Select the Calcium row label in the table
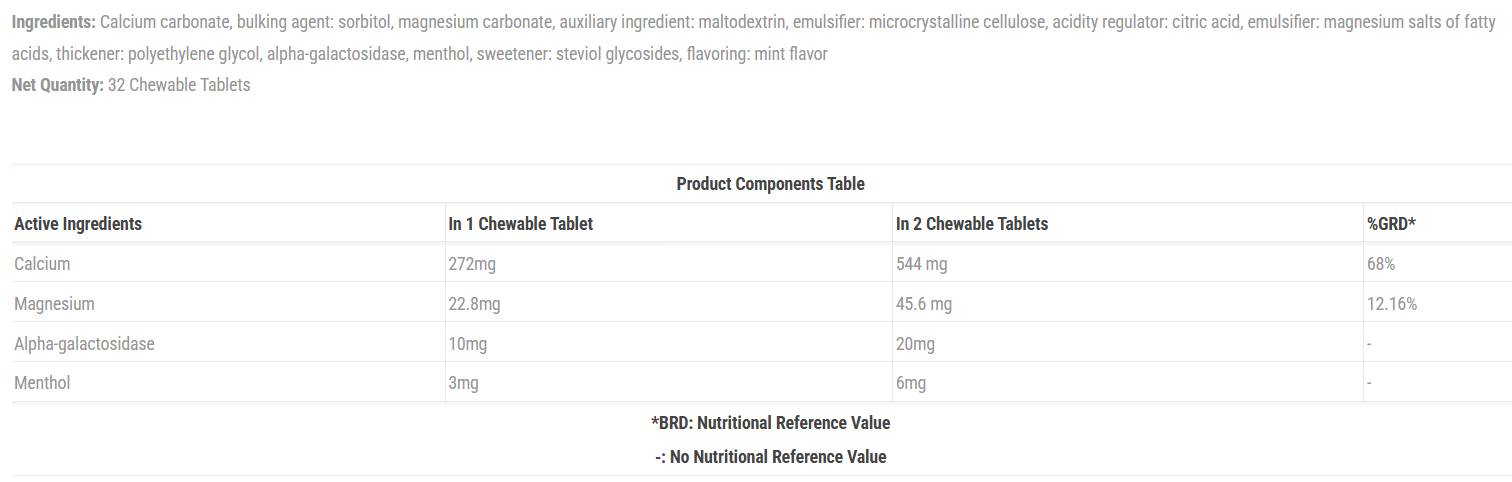The height and width of the screenshot is (482, 1512). click(x=42, y=264)
